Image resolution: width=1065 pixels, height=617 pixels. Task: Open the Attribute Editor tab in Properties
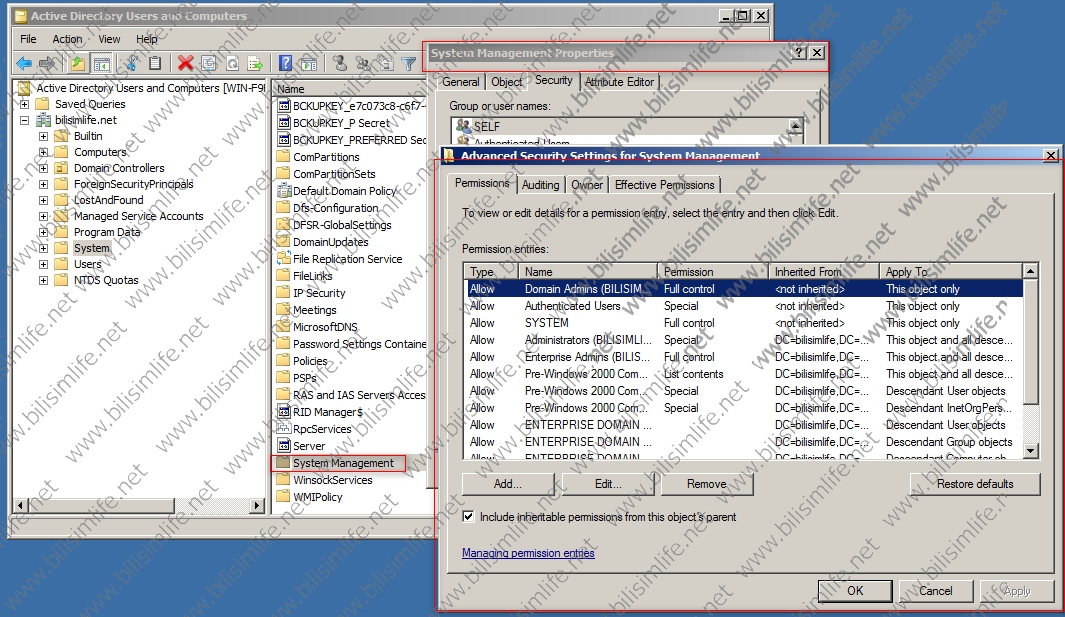[x=619, y=82]
